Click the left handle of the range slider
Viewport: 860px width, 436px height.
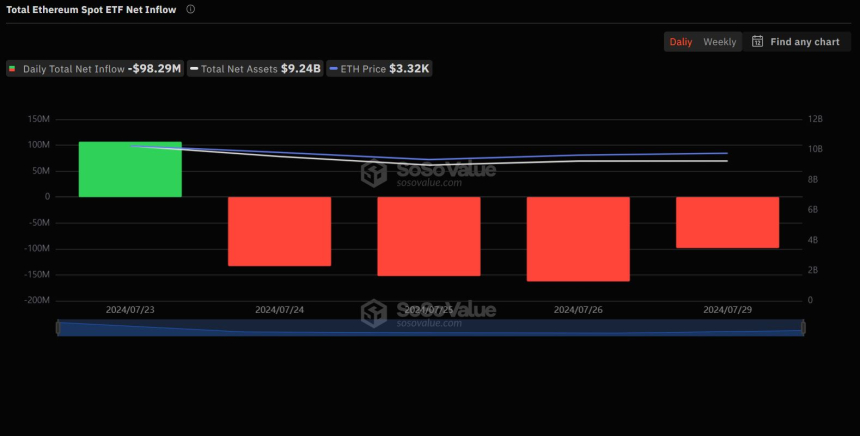pos(58,327)
